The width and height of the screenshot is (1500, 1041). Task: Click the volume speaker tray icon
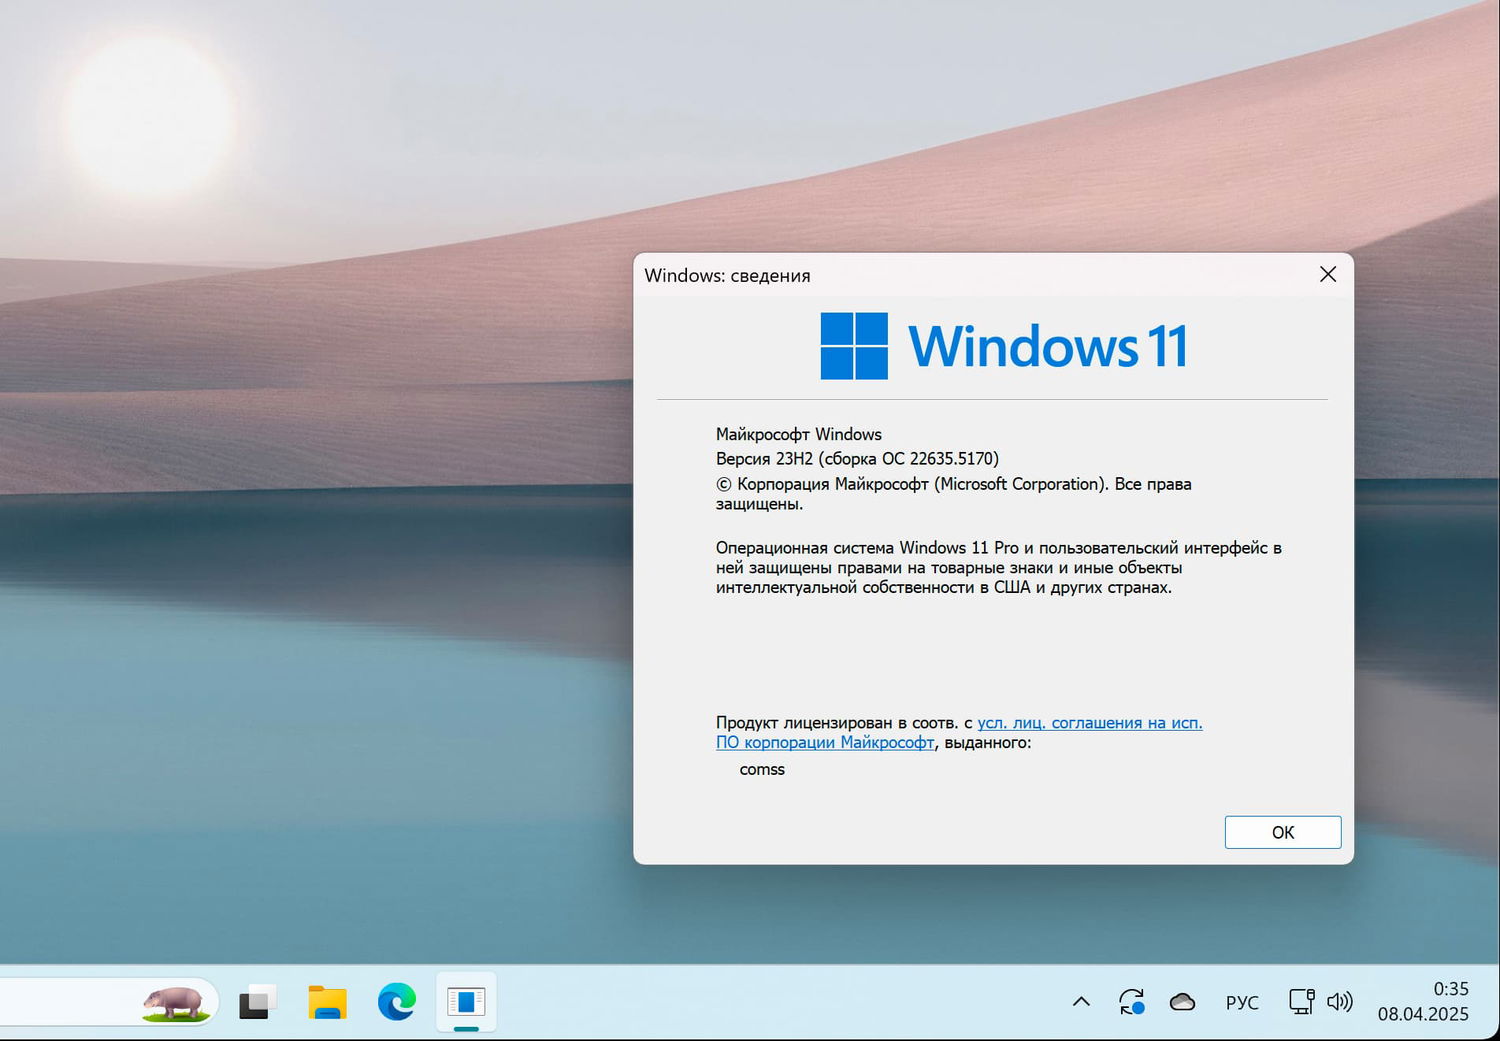pyautogui.click(x=1339, y=1001)
